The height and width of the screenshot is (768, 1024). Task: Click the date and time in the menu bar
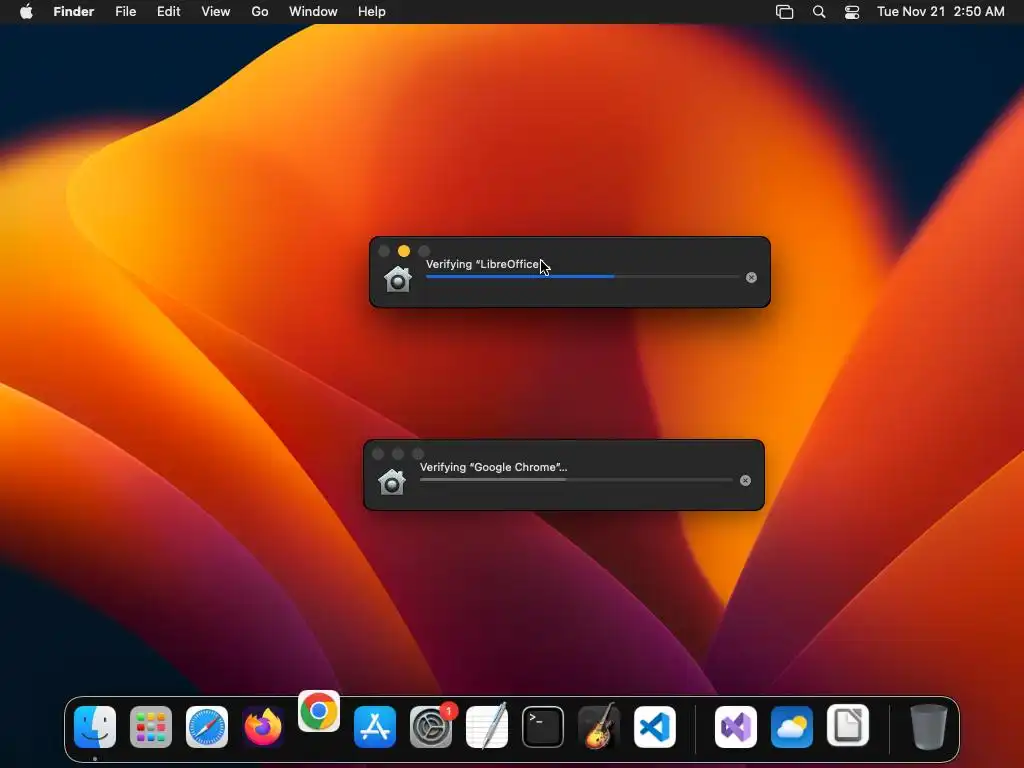click(x=940, y=12)
